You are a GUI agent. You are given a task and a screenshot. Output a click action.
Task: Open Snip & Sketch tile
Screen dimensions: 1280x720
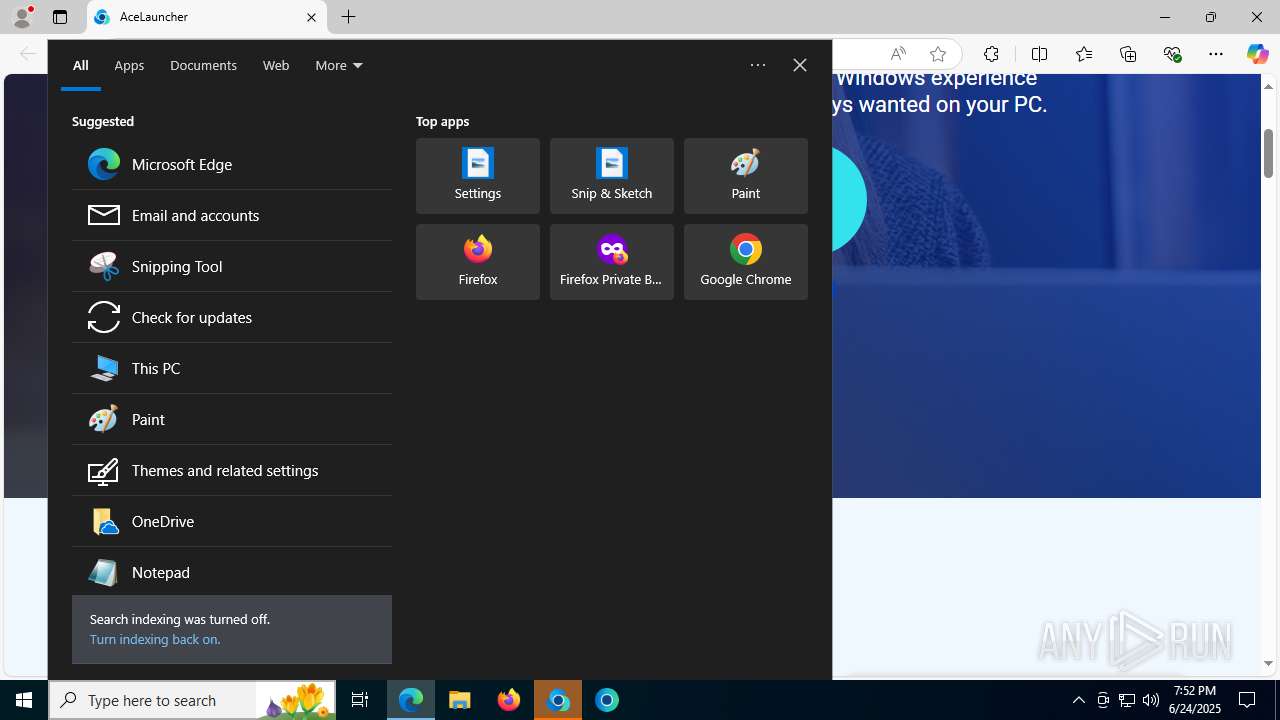(x=612, y=176)
